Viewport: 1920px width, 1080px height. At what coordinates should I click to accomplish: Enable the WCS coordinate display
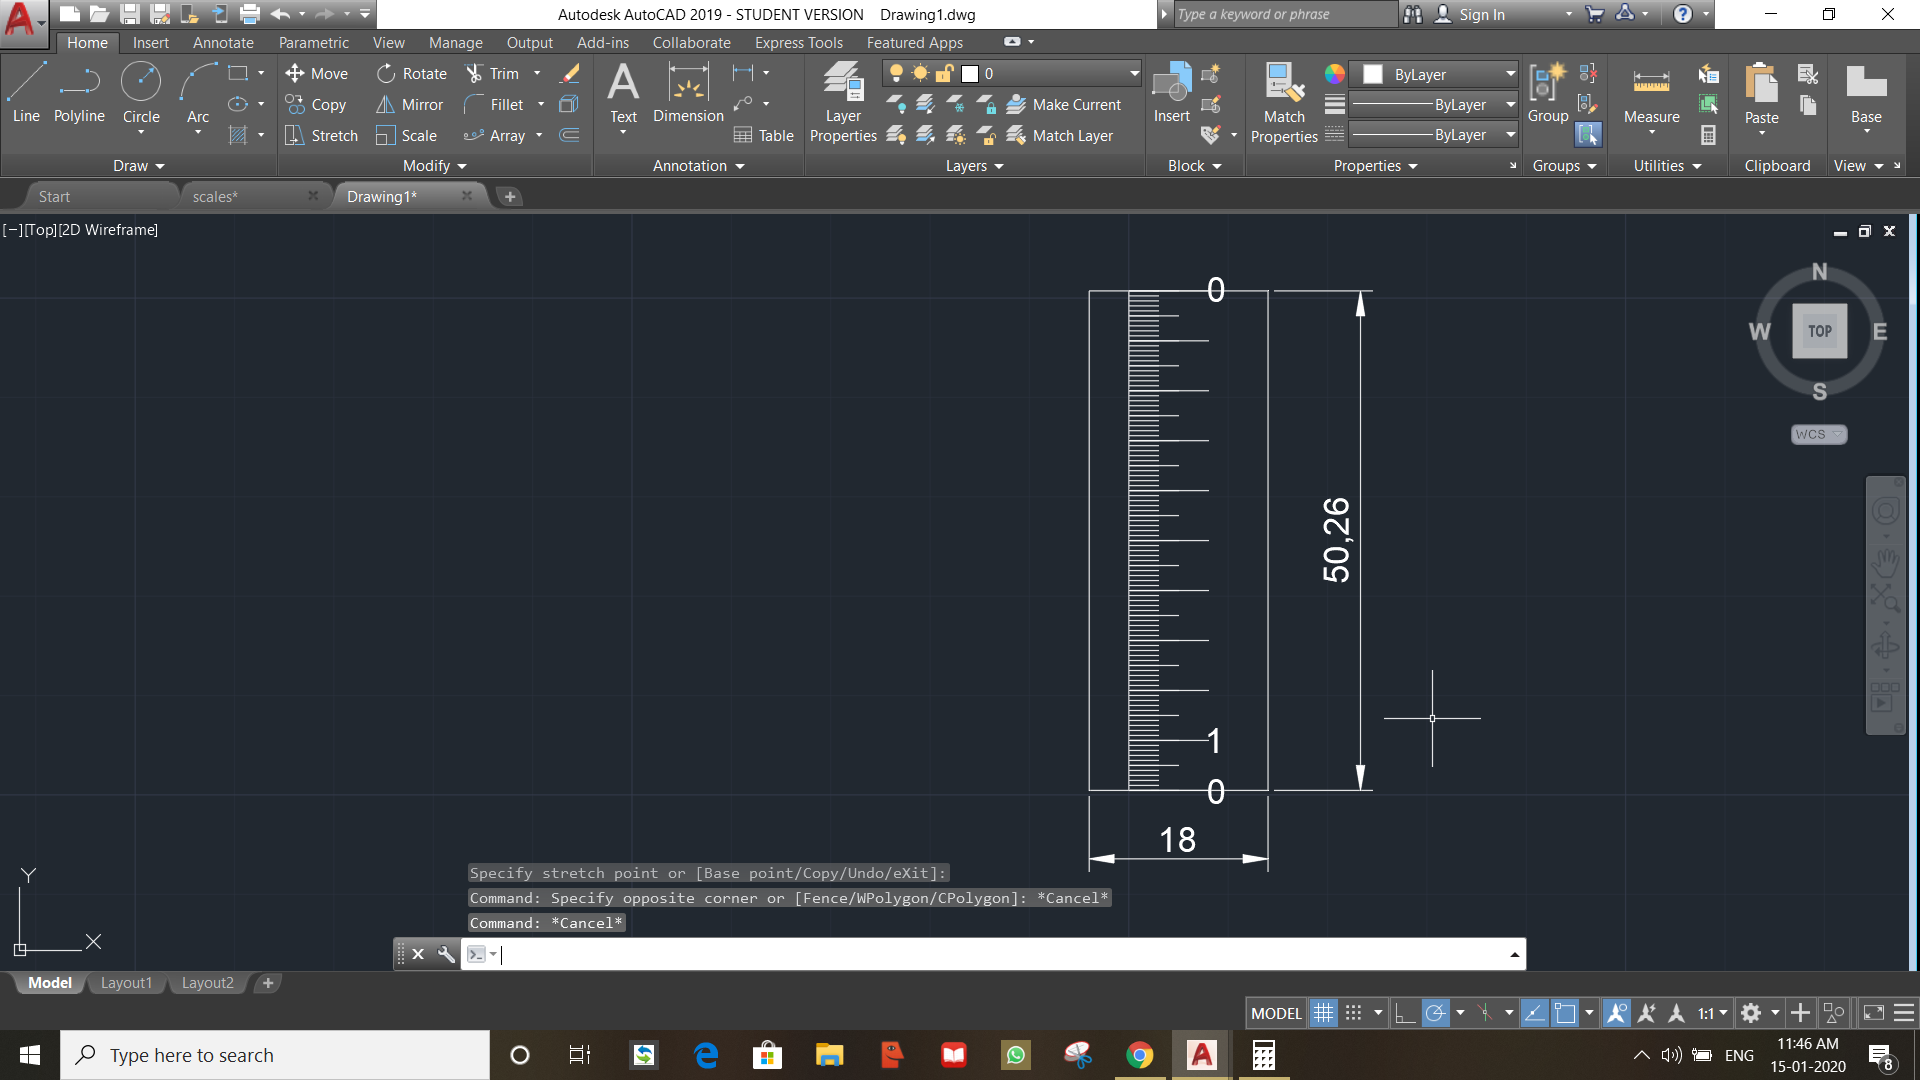[1816, 434]
